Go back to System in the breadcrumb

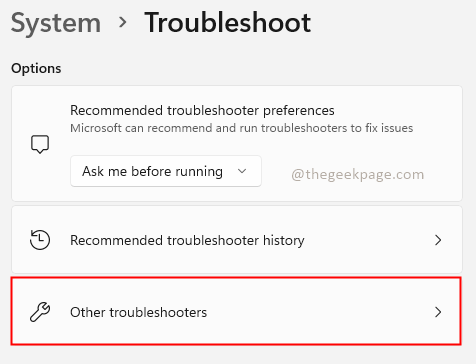(56, 23)
